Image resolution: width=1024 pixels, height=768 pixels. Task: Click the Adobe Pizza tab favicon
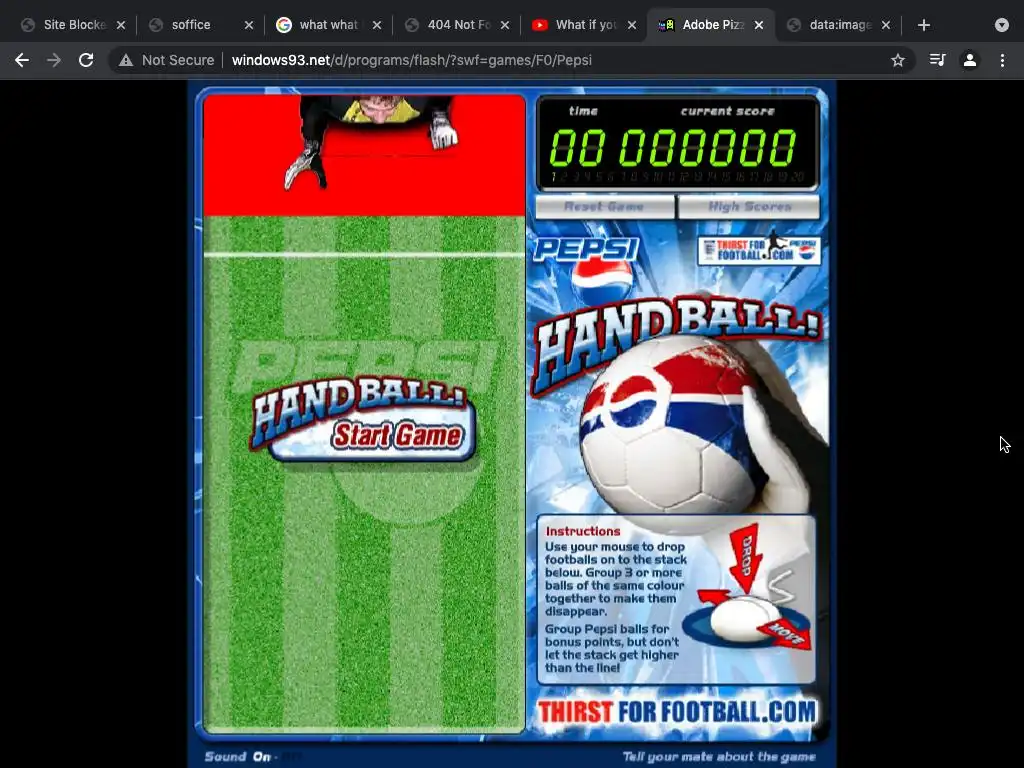tap(666, 25)
